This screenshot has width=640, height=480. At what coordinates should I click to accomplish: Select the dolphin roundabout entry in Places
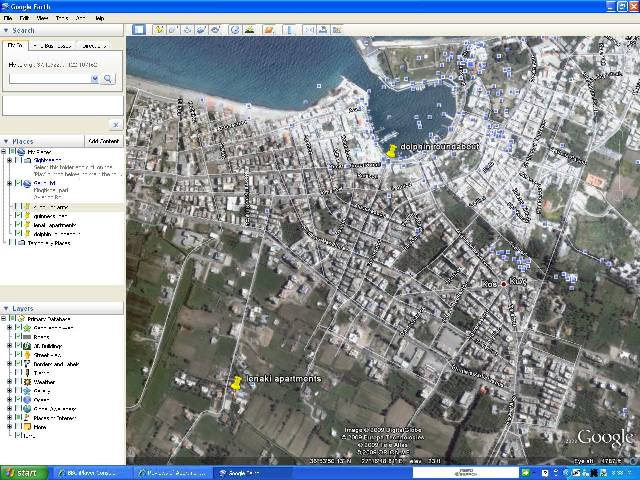[56, 234]
